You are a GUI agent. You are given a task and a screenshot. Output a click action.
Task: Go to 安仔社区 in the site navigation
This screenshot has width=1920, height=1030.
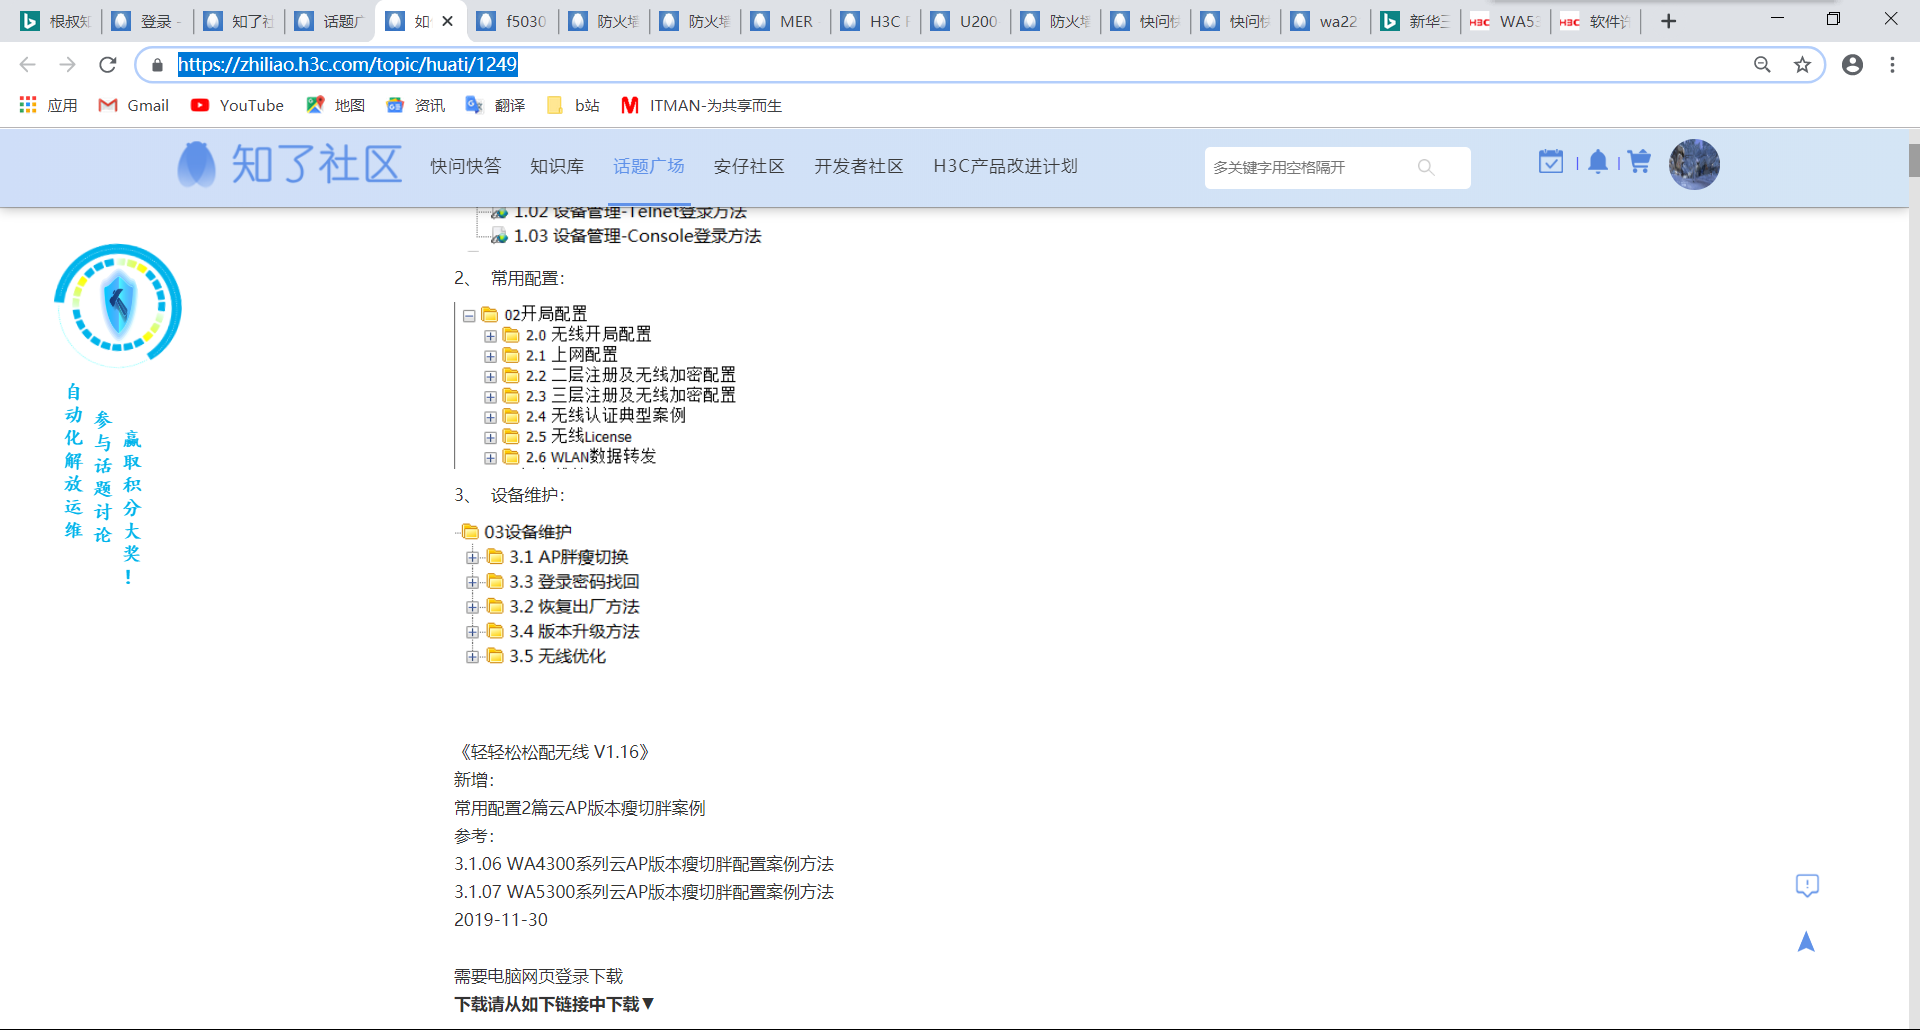(749, 166)
